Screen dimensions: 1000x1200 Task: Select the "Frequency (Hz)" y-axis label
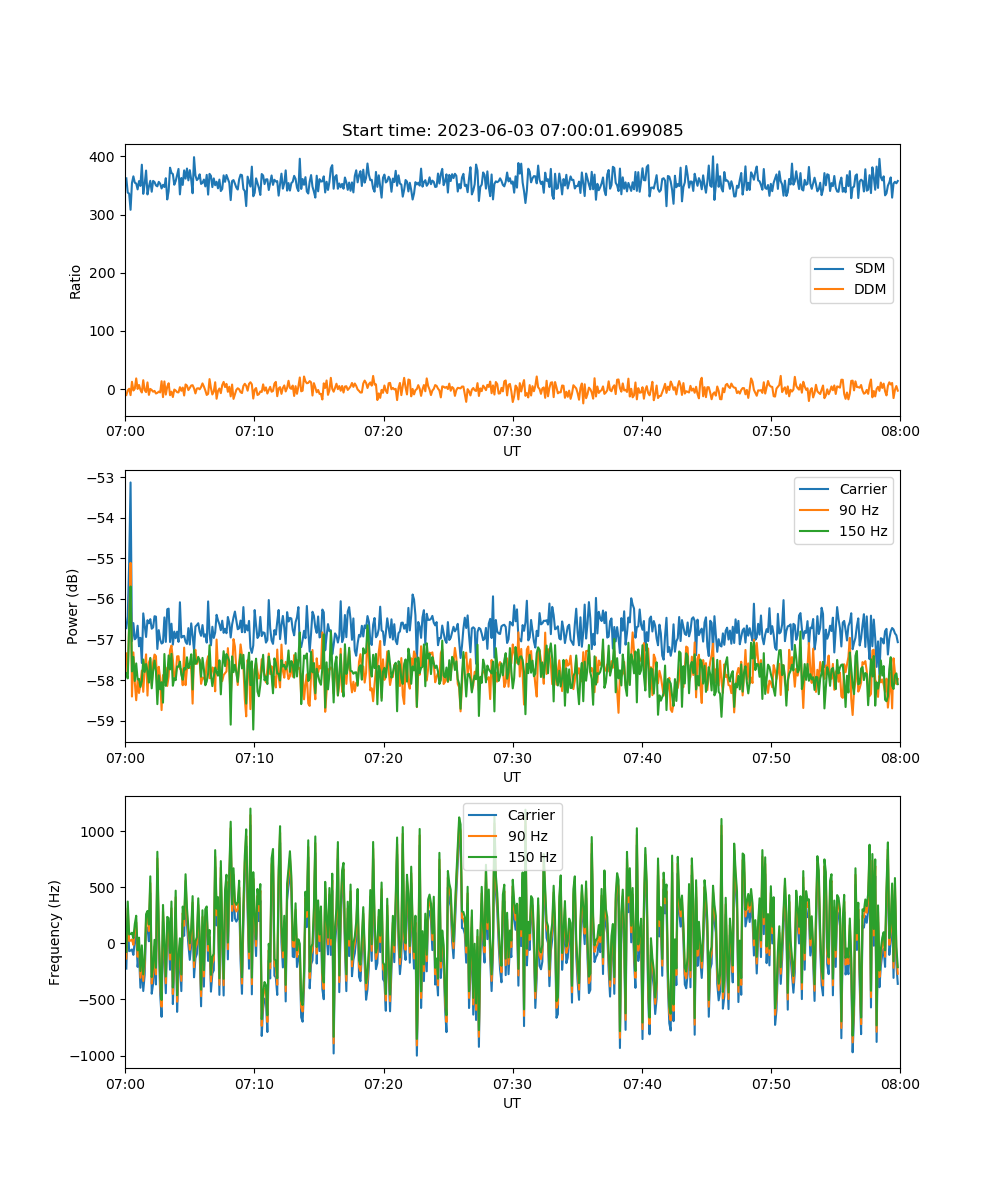55,932
